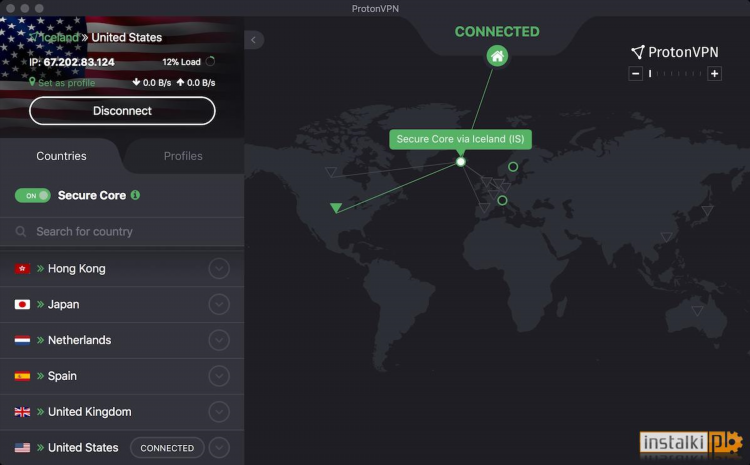Select the Japan row in the country list
750x465 pixels.
coord(122,304)
